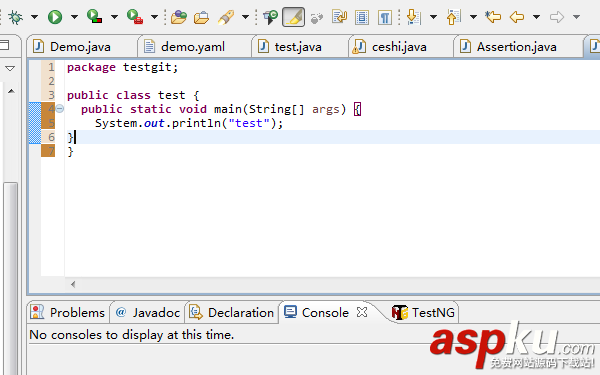This screenshot has width=600, height=375.
Task: Click the Run with Coverage icon
Action: (x=94, y=16)
